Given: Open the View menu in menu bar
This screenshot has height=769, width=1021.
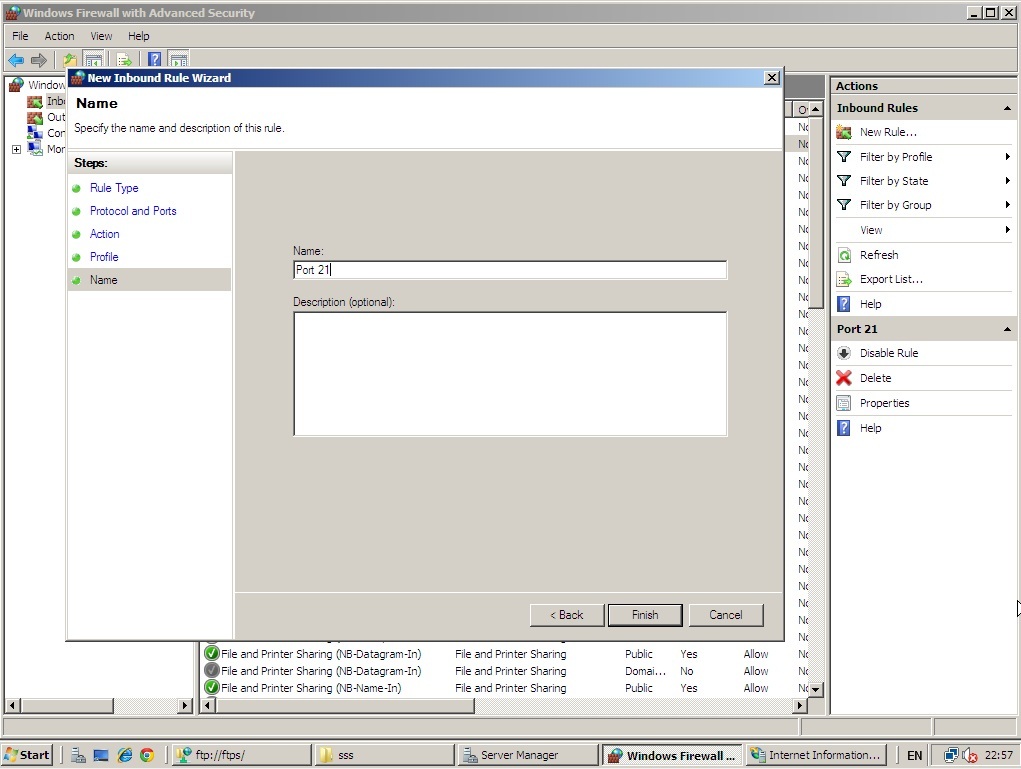Looking at the screenshot, I should click(101, 36).
